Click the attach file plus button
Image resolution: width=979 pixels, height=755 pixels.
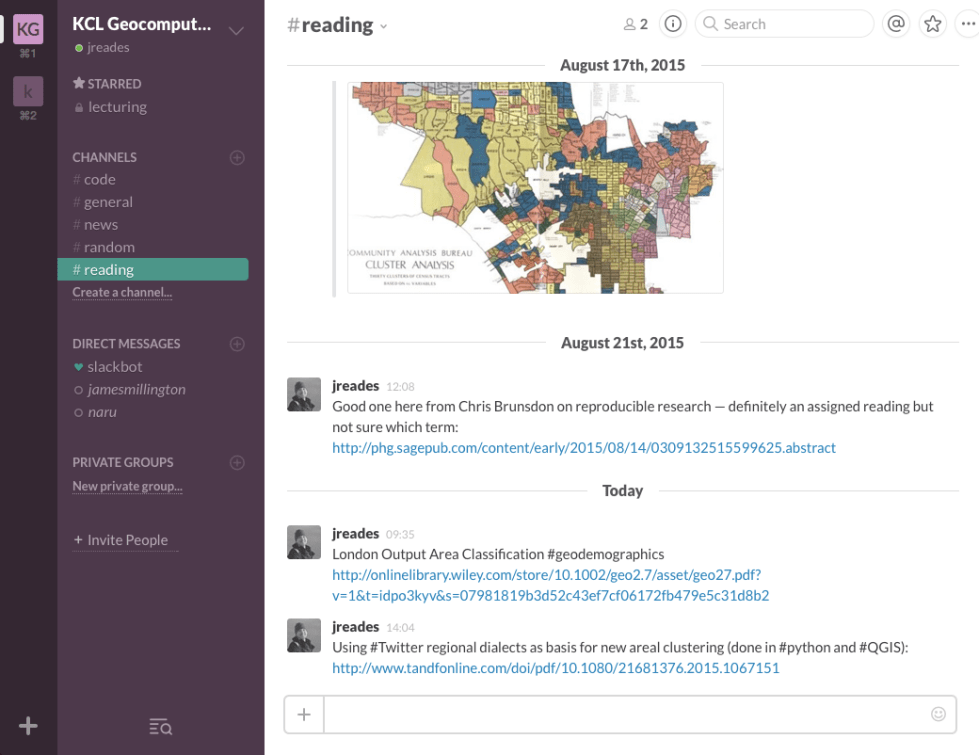[304, 714]
